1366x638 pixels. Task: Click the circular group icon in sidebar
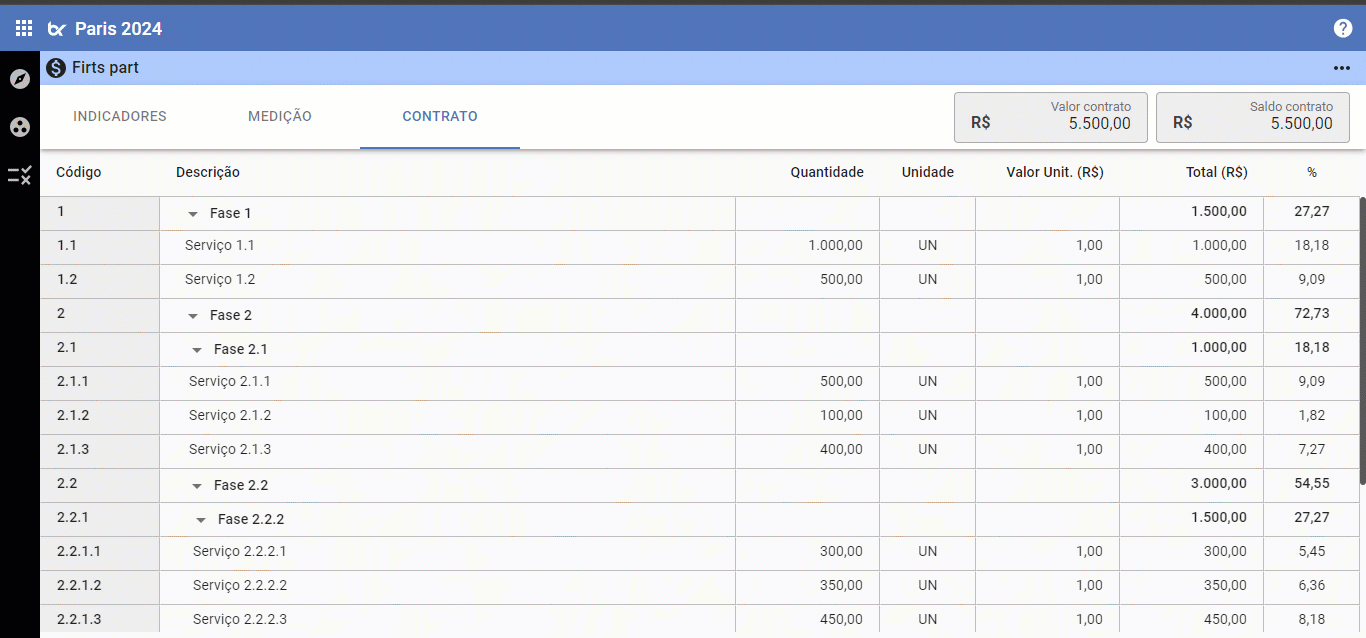20,127
